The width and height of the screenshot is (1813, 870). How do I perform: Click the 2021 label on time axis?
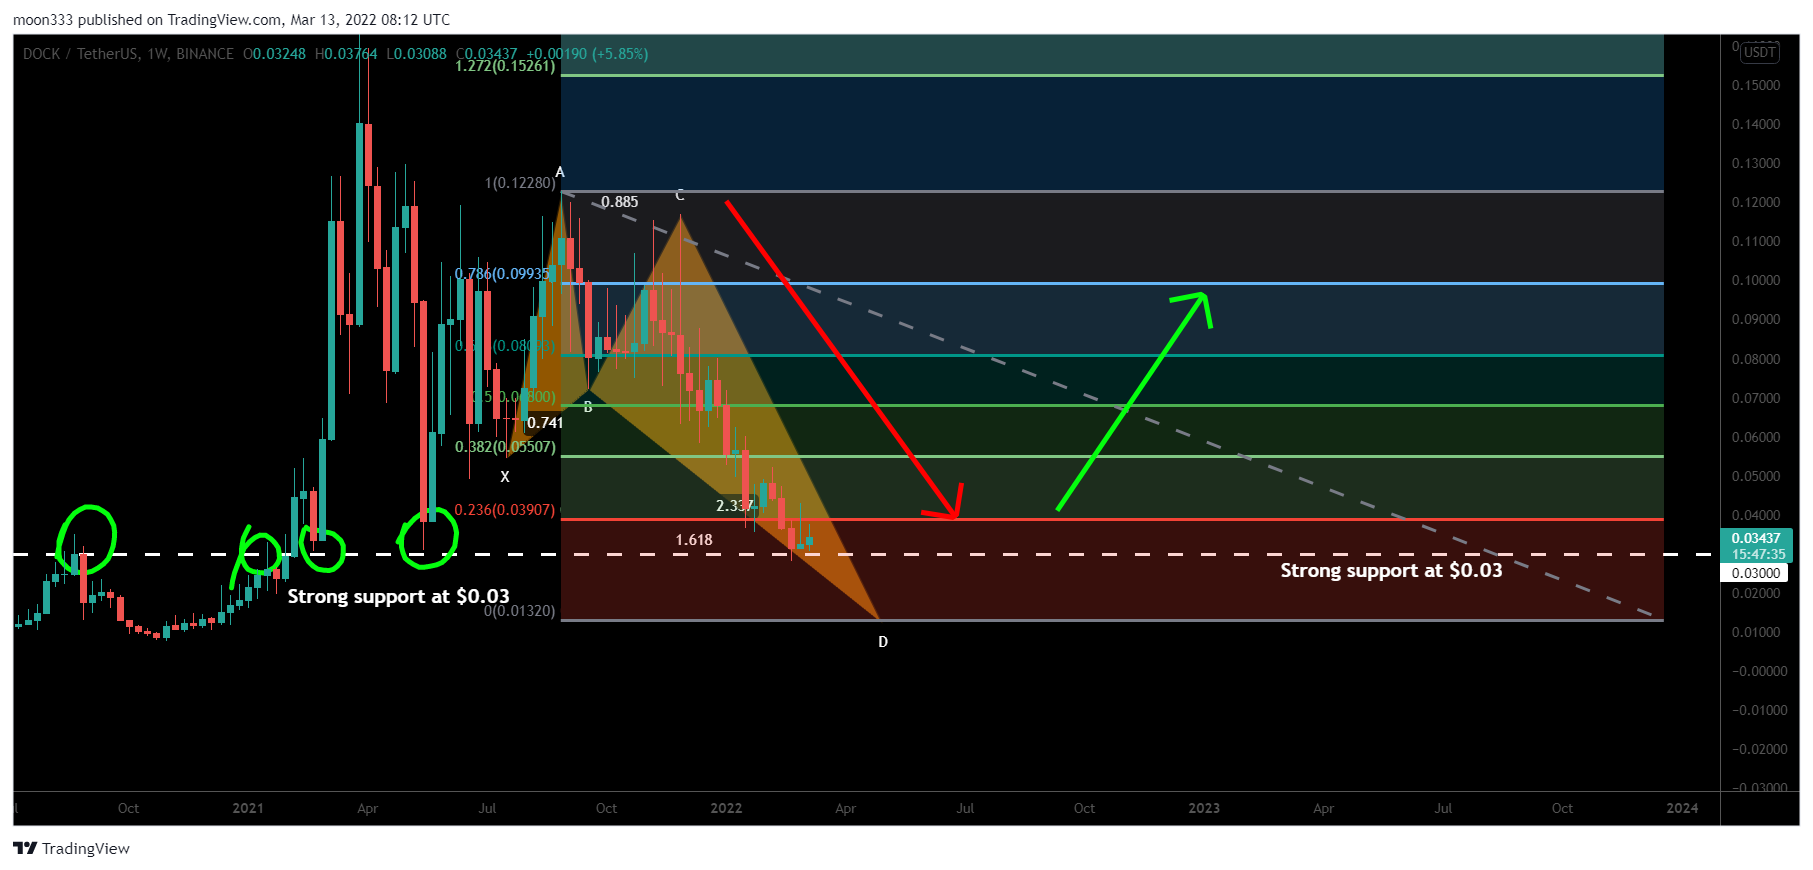(248, 809)
